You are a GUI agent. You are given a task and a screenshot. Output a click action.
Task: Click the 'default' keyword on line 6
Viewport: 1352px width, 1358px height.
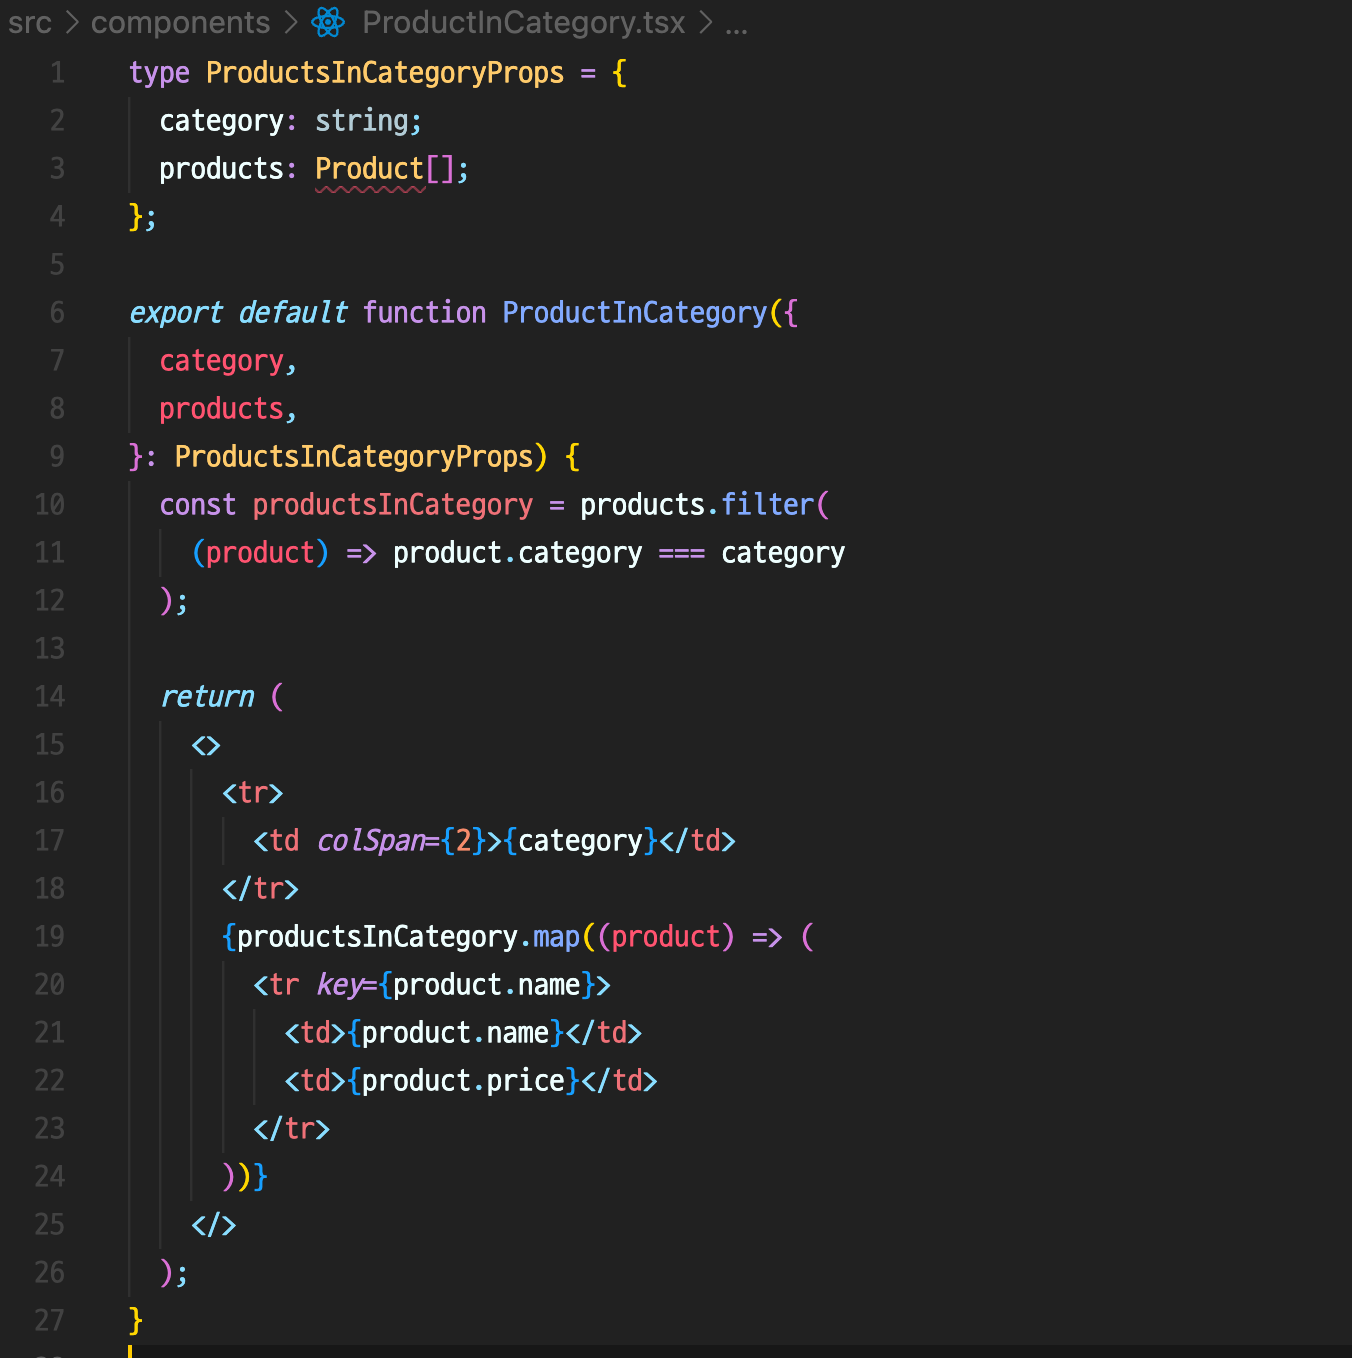coord(293,313)
